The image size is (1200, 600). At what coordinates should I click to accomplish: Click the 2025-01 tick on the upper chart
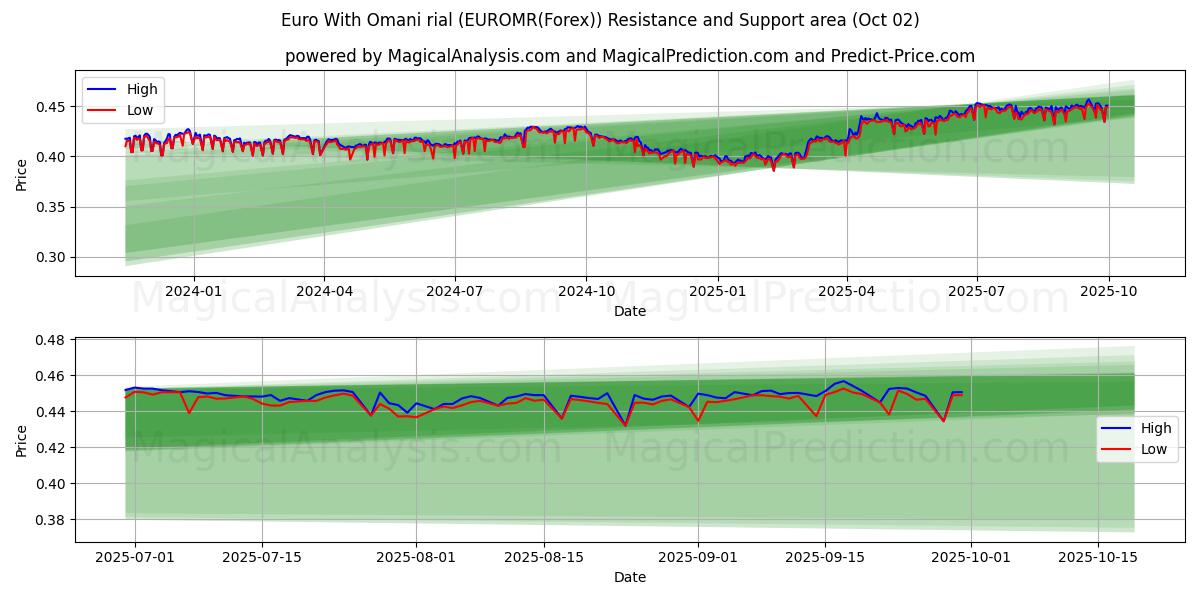(718, 292)
